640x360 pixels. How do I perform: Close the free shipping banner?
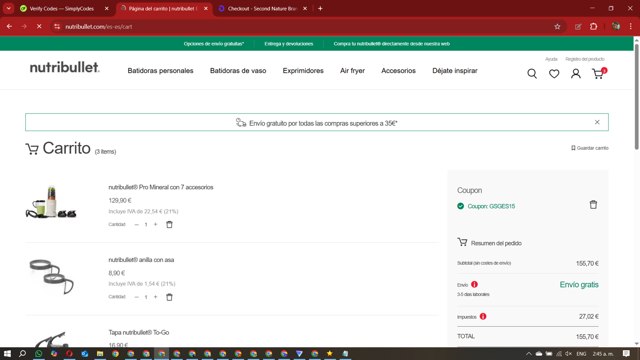(x=597, y=122)
